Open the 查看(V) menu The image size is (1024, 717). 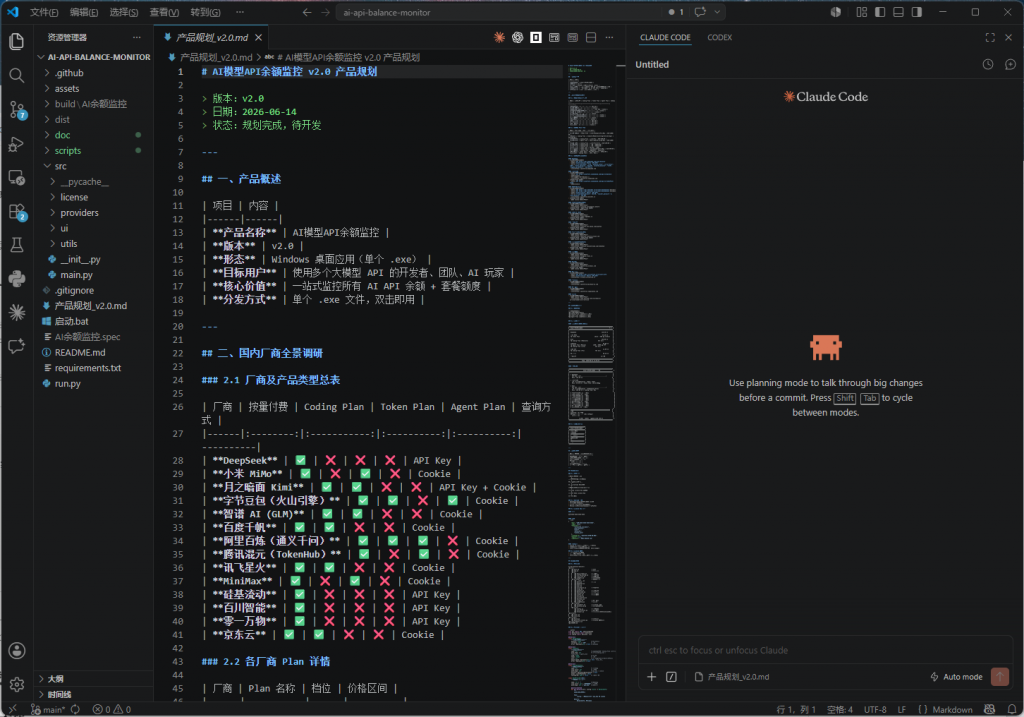(164, 12)
